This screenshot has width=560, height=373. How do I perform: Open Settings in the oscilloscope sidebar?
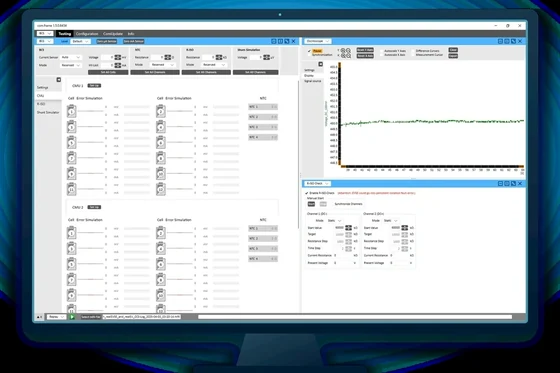[309, 70]
